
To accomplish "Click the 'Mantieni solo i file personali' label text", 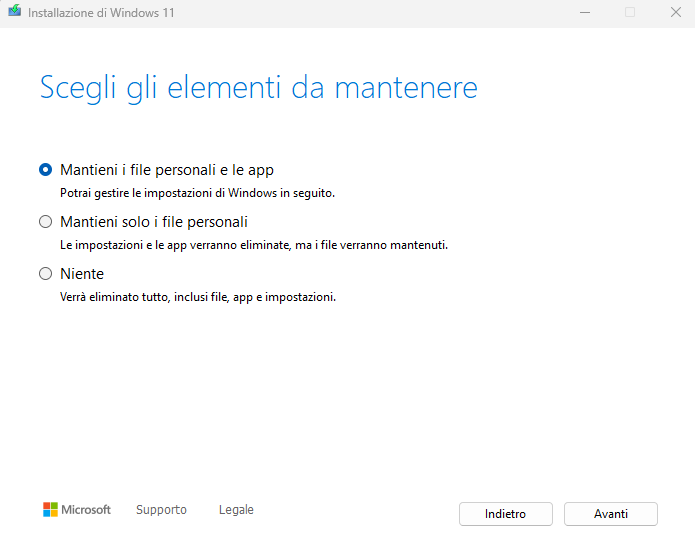I will (153, 222).
